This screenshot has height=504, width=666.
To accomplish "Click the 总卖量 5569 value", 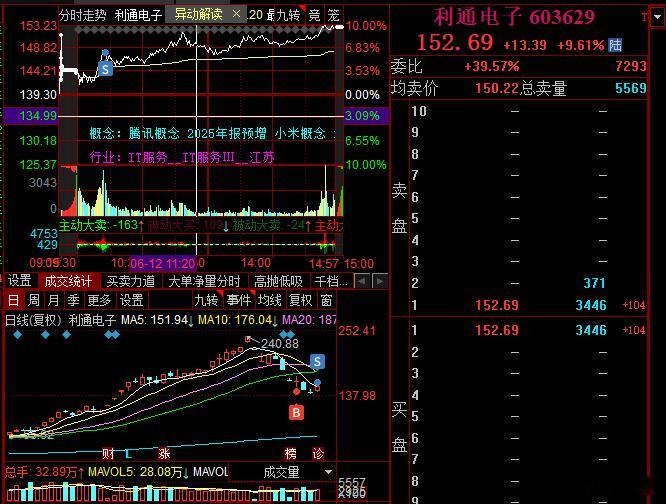I will point(631,88).
